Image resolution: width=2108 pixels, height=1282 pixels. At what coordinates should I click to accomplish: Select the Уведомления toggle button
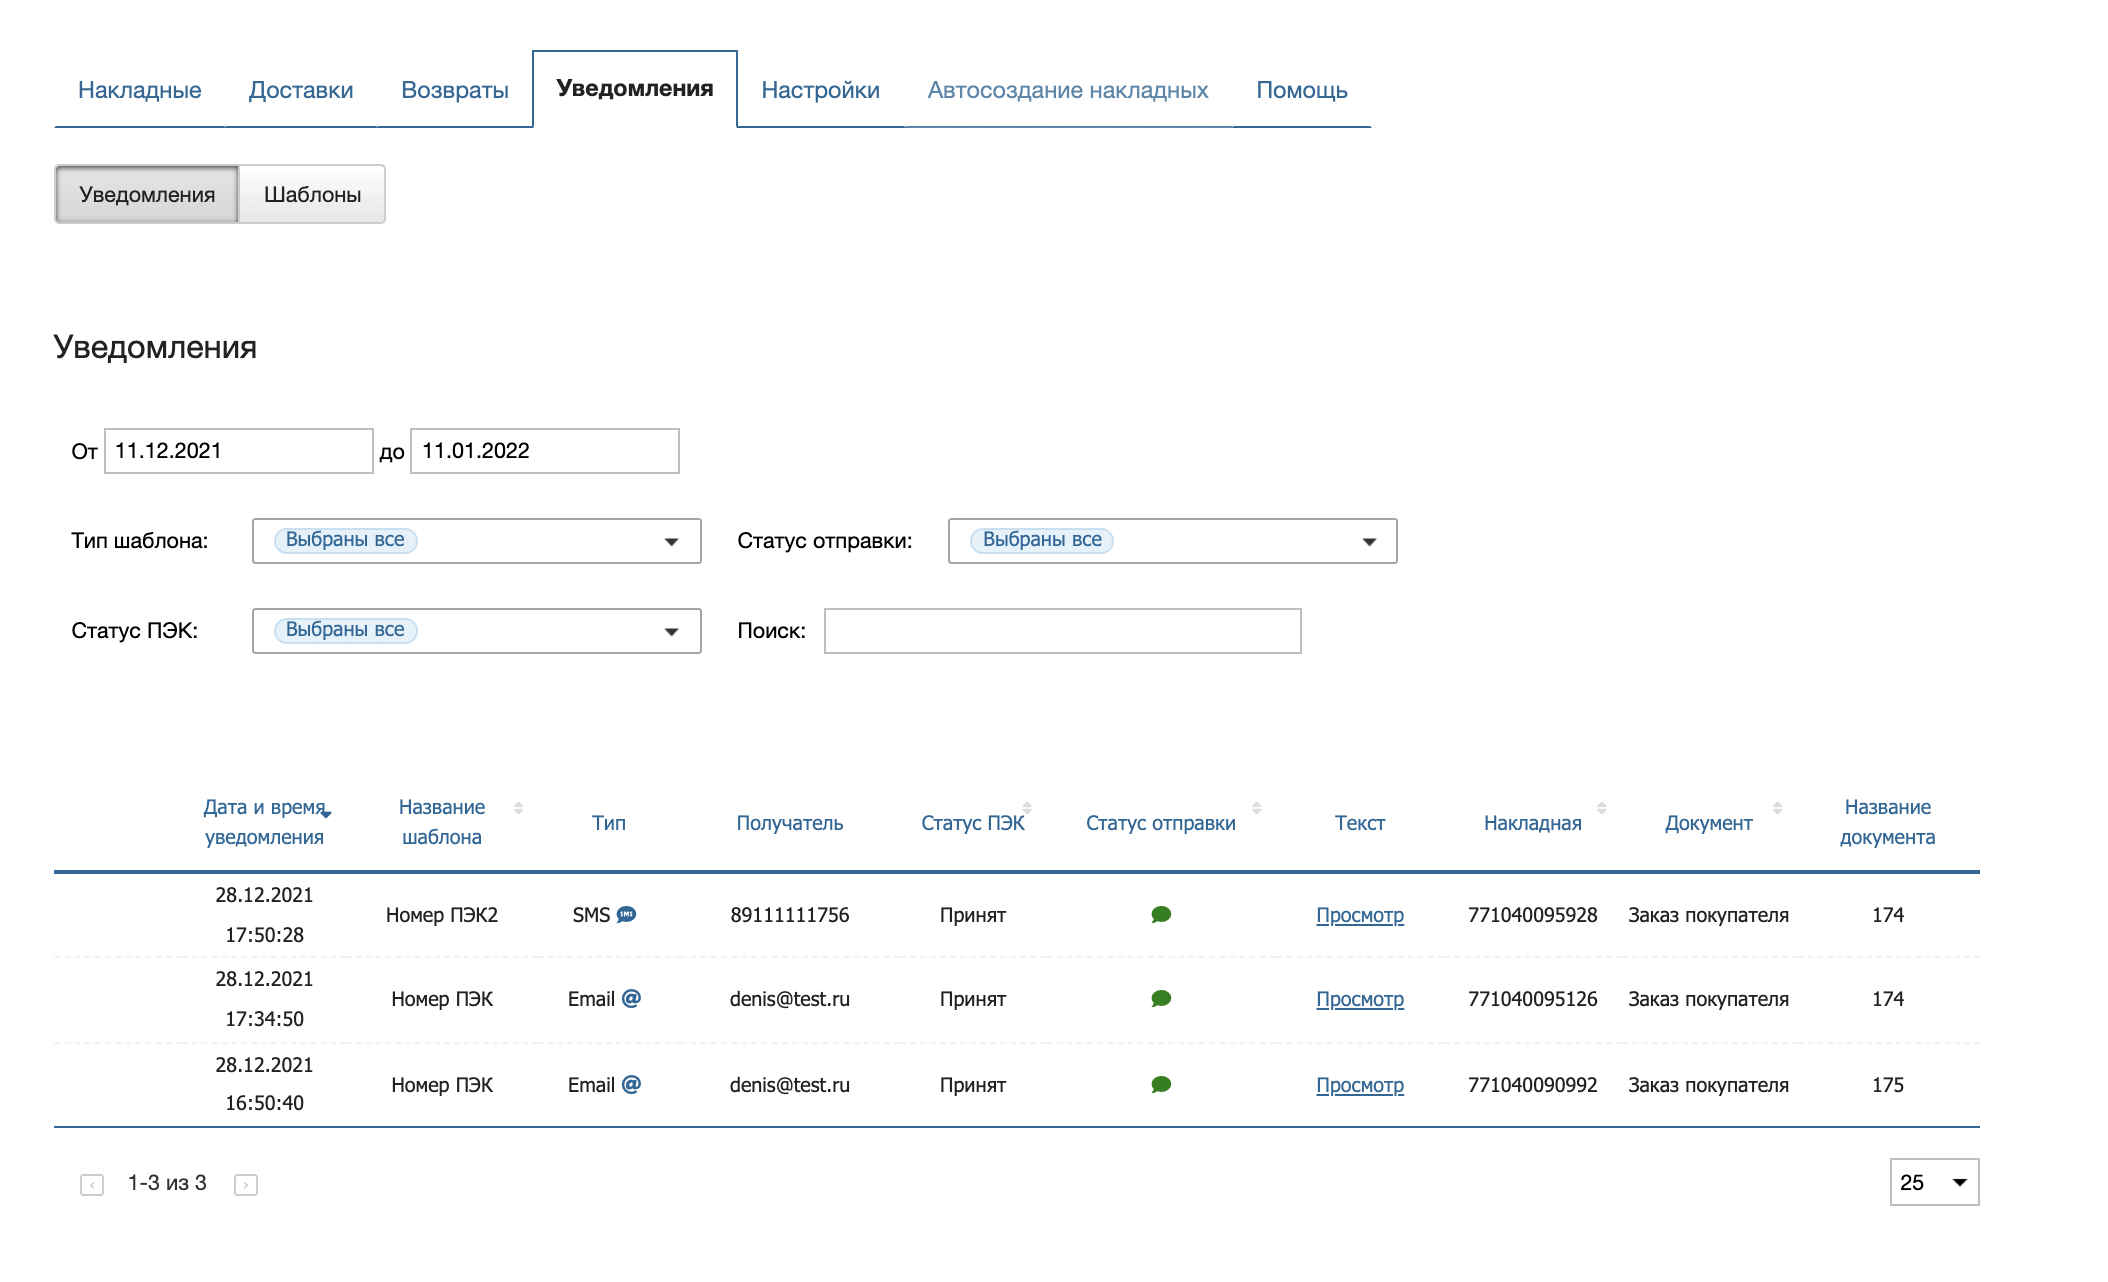[147, 195]
